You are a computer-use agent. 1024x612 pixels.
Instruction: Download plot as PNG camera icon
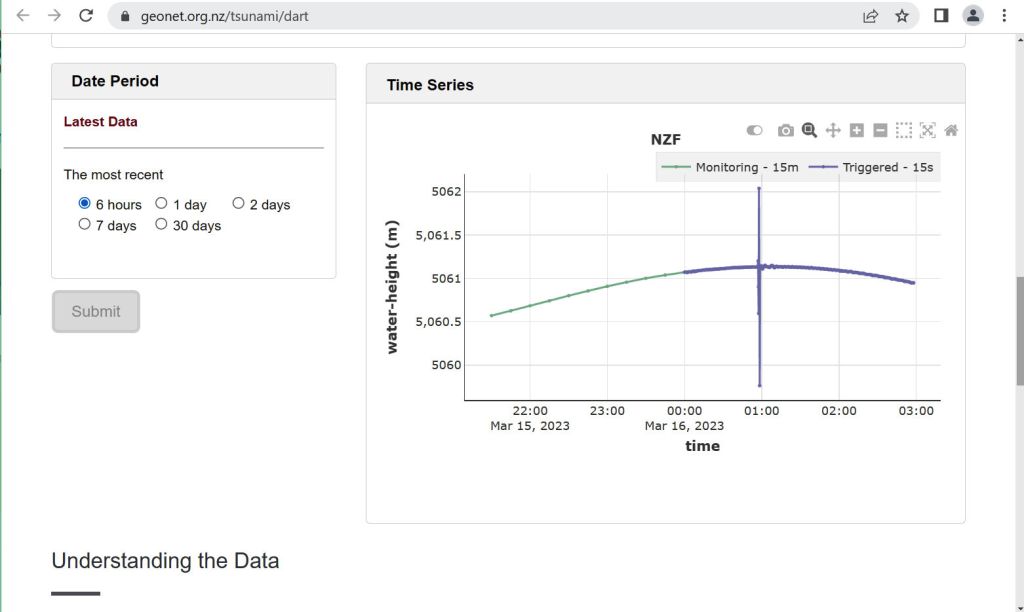[x=786, y=131]
